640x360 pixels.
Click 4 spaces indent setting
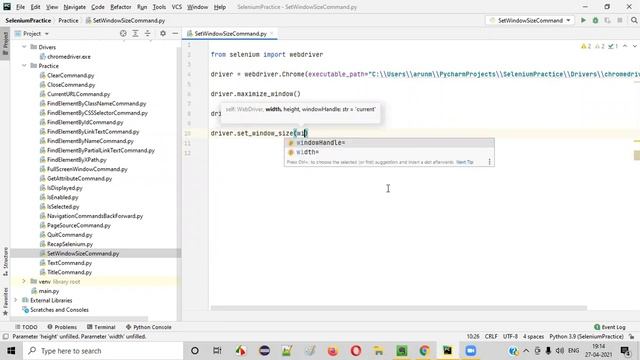tap(533, 336)
